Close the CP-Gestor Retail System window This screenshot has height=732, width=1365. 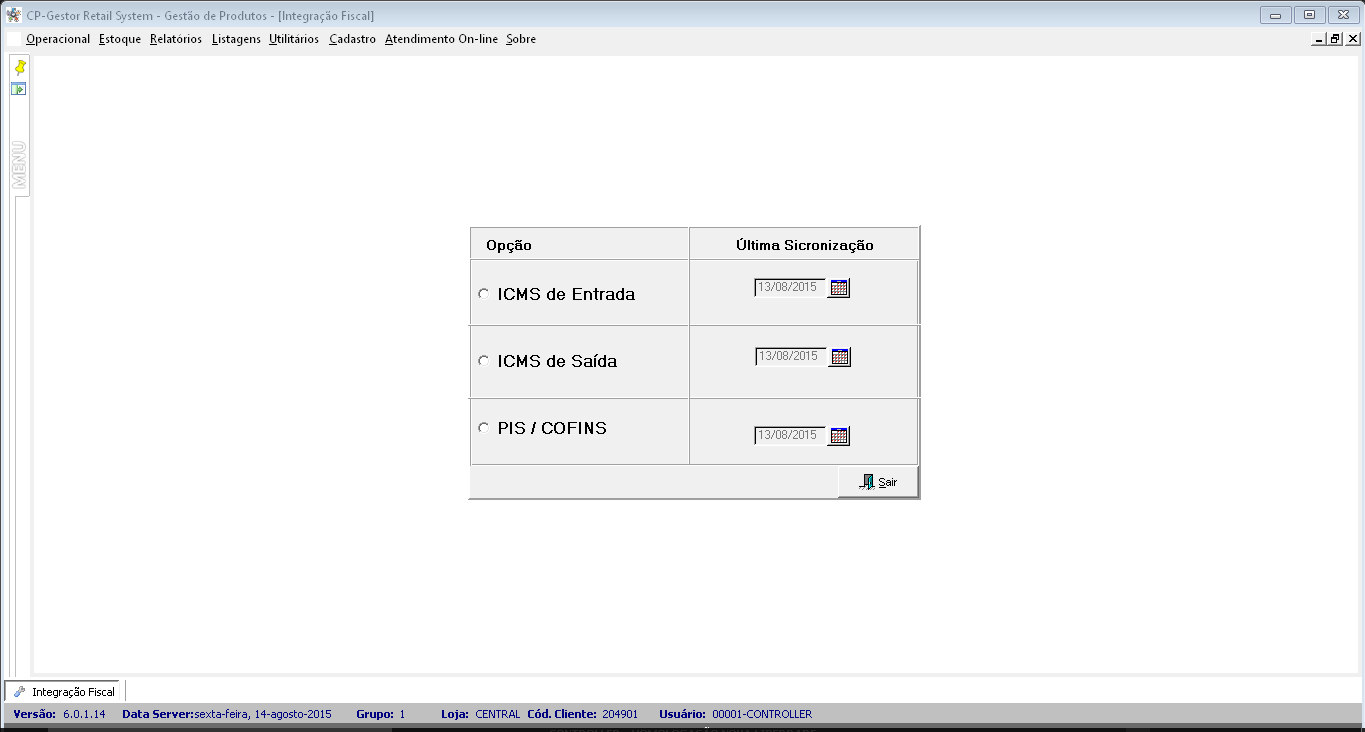[x=1342, y=15]
